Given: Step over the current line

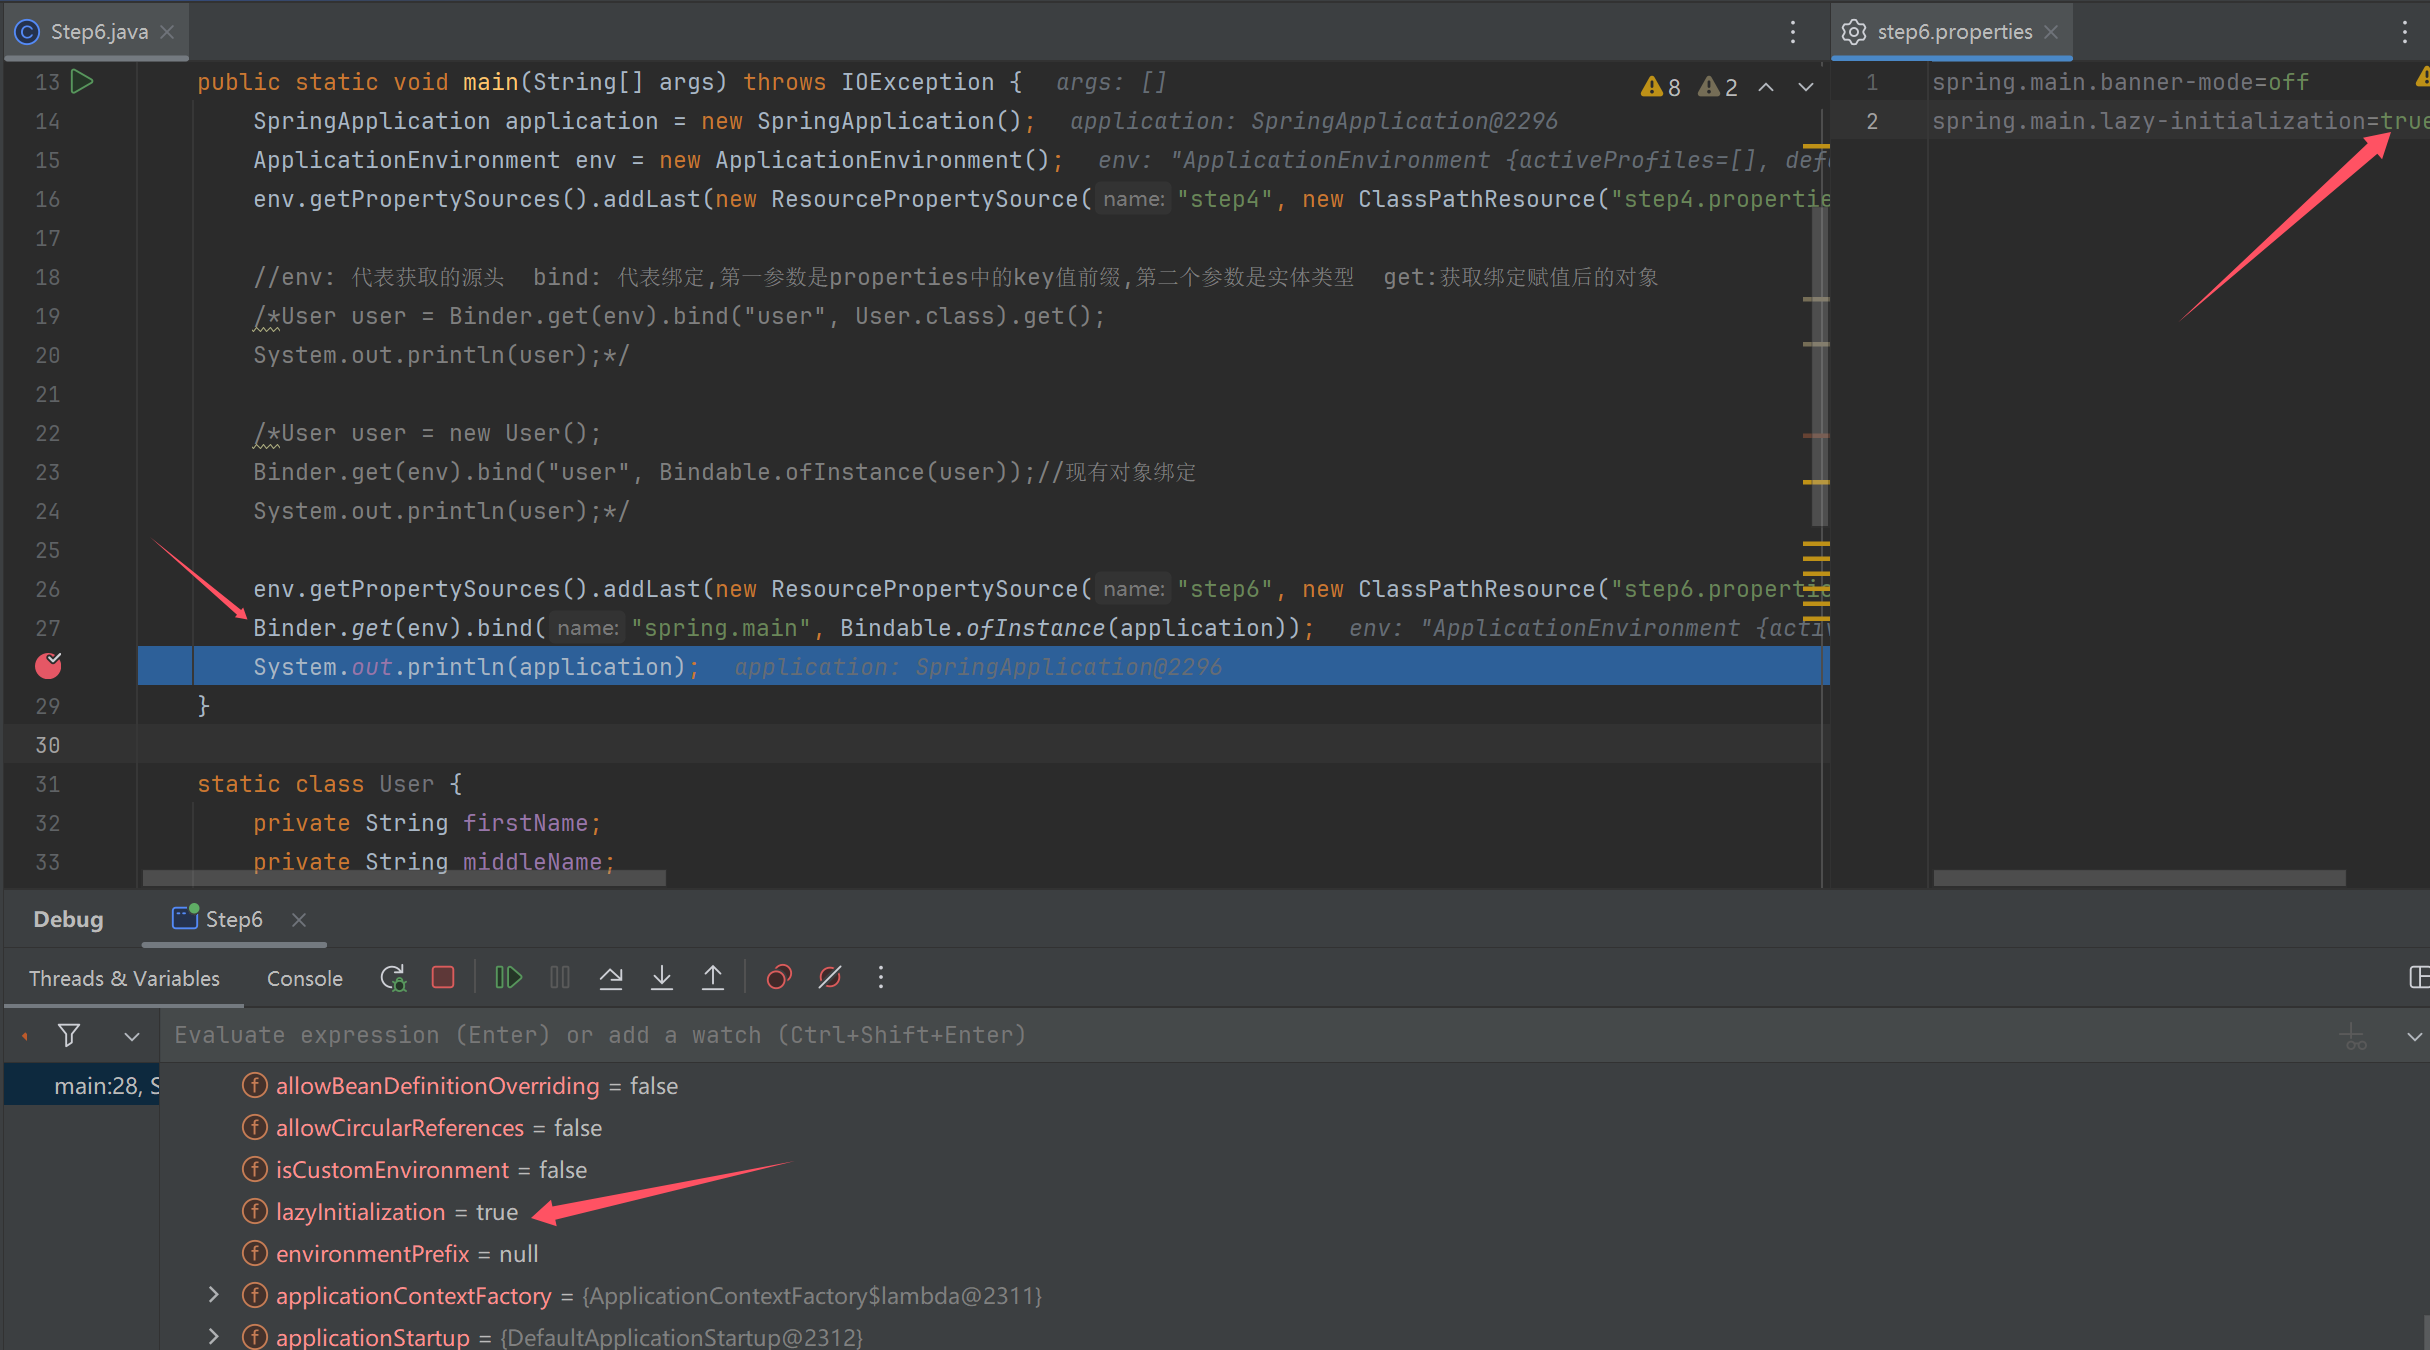Looking at the screenshot, I should coord(611,977).
